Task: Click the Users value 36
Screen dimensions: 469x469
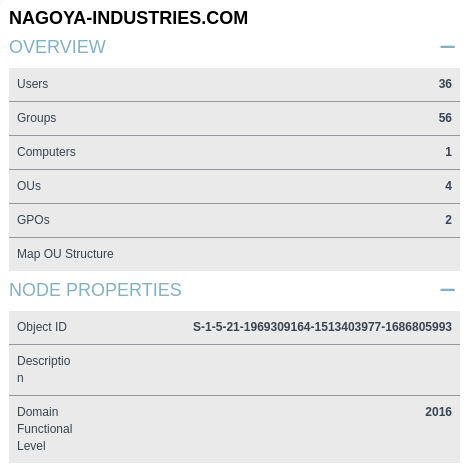Action: (x=445, y=84)
